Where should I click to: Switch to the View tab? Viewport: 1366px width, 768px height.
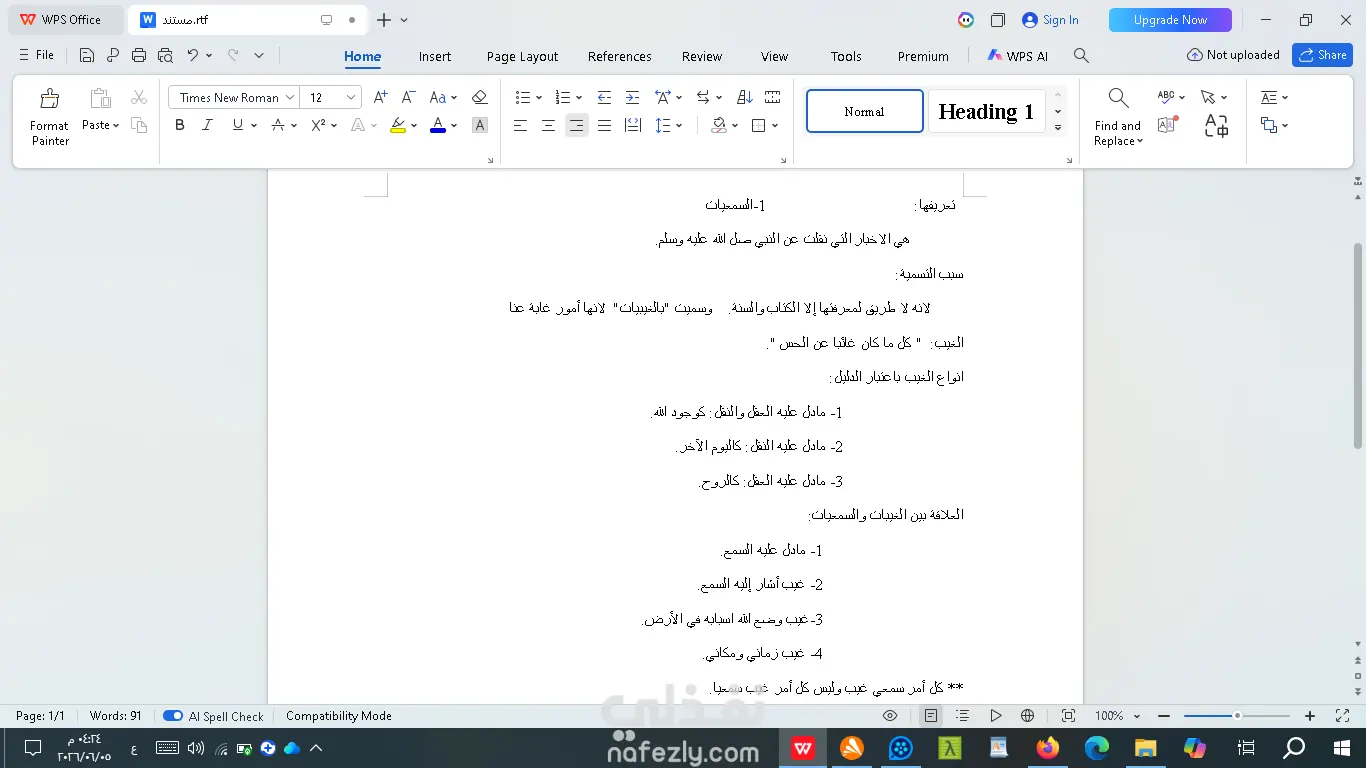775,56
